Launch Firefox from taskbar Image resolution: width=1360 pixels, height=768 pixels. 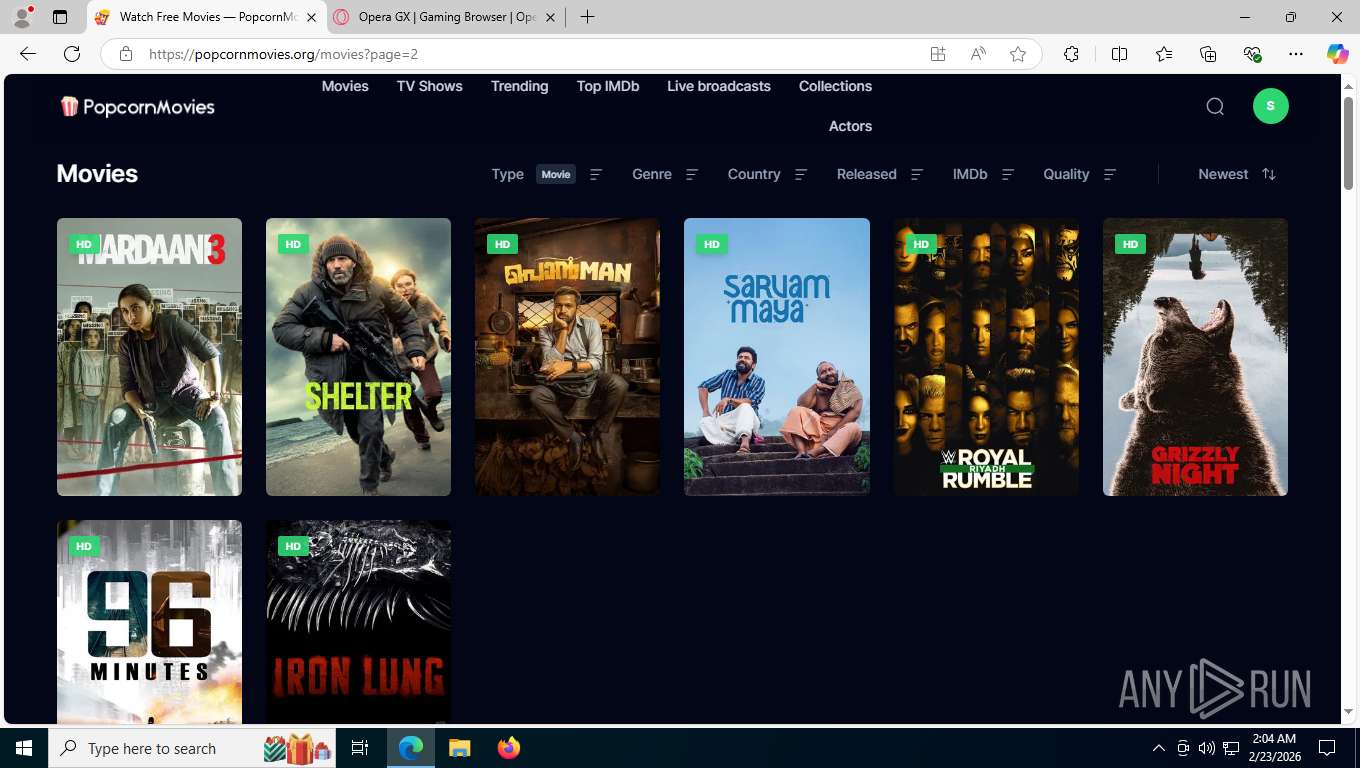509,748
